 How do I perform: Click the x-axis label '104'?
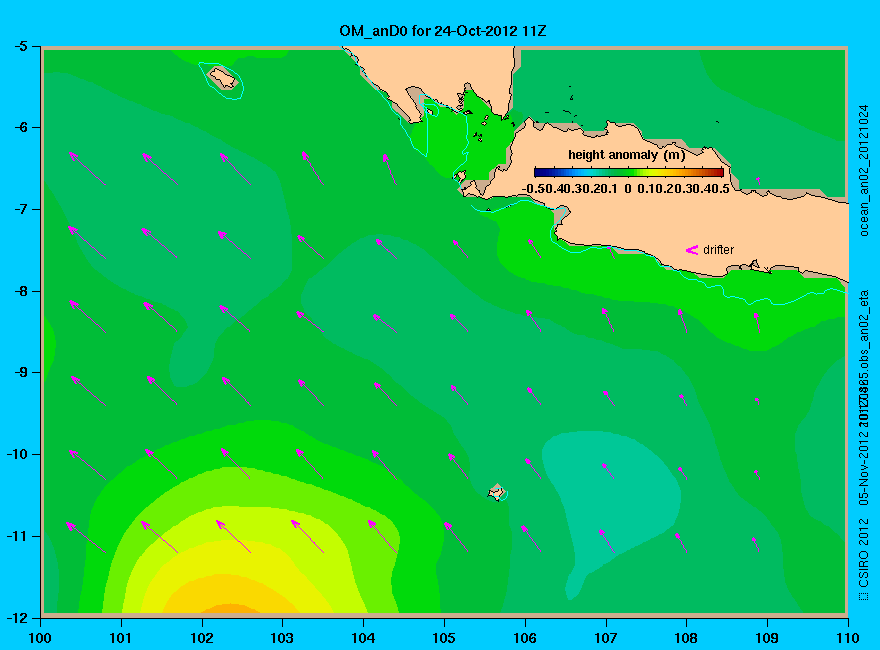tap(363, 638)
